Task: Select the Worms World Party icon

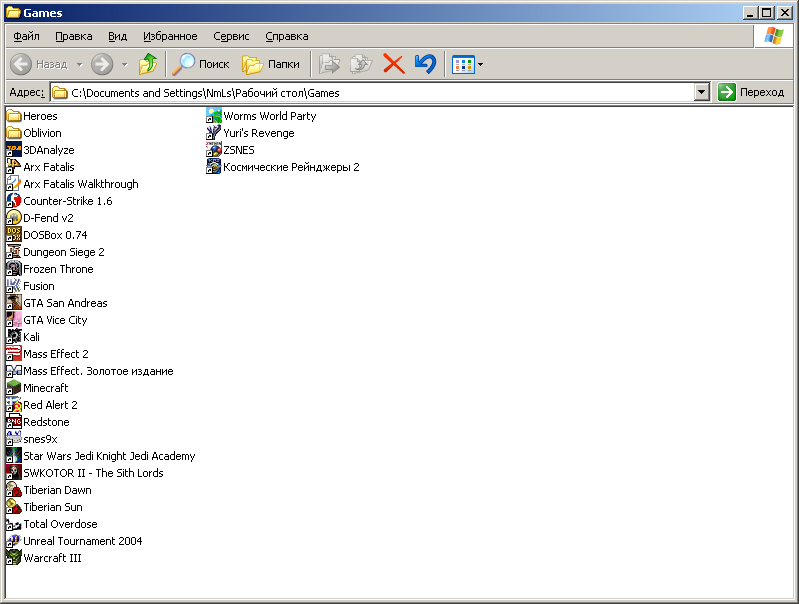Action: (214, 116)
